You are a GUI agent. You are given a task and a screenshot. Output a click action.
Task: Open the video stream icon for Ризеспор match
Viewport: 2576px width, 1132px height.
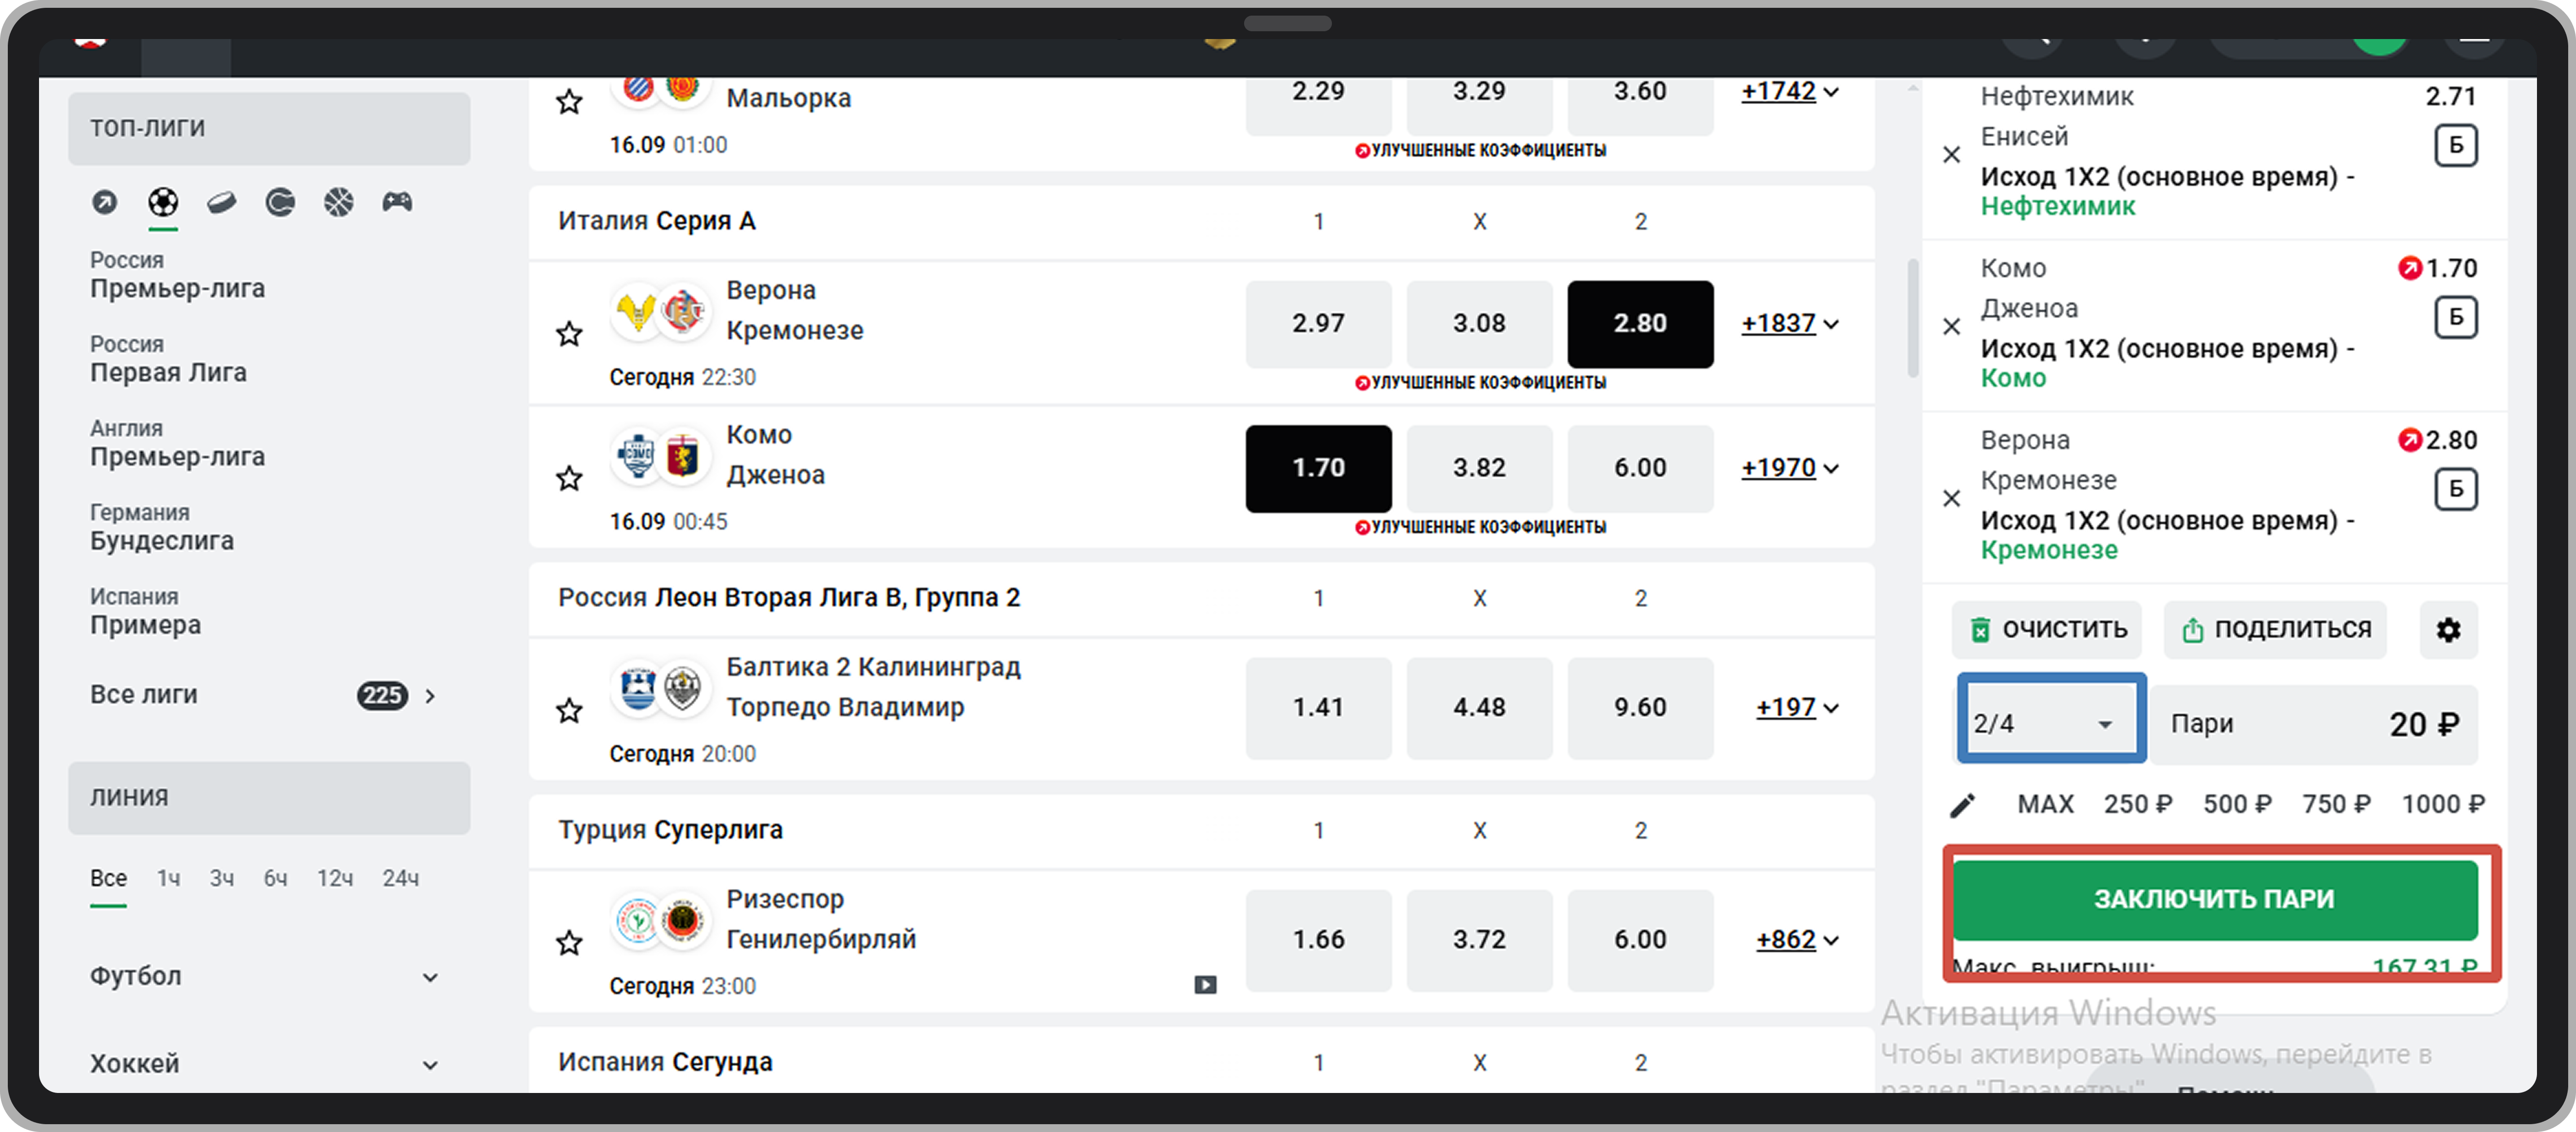pyautogui.click(x=1205, y=985)
